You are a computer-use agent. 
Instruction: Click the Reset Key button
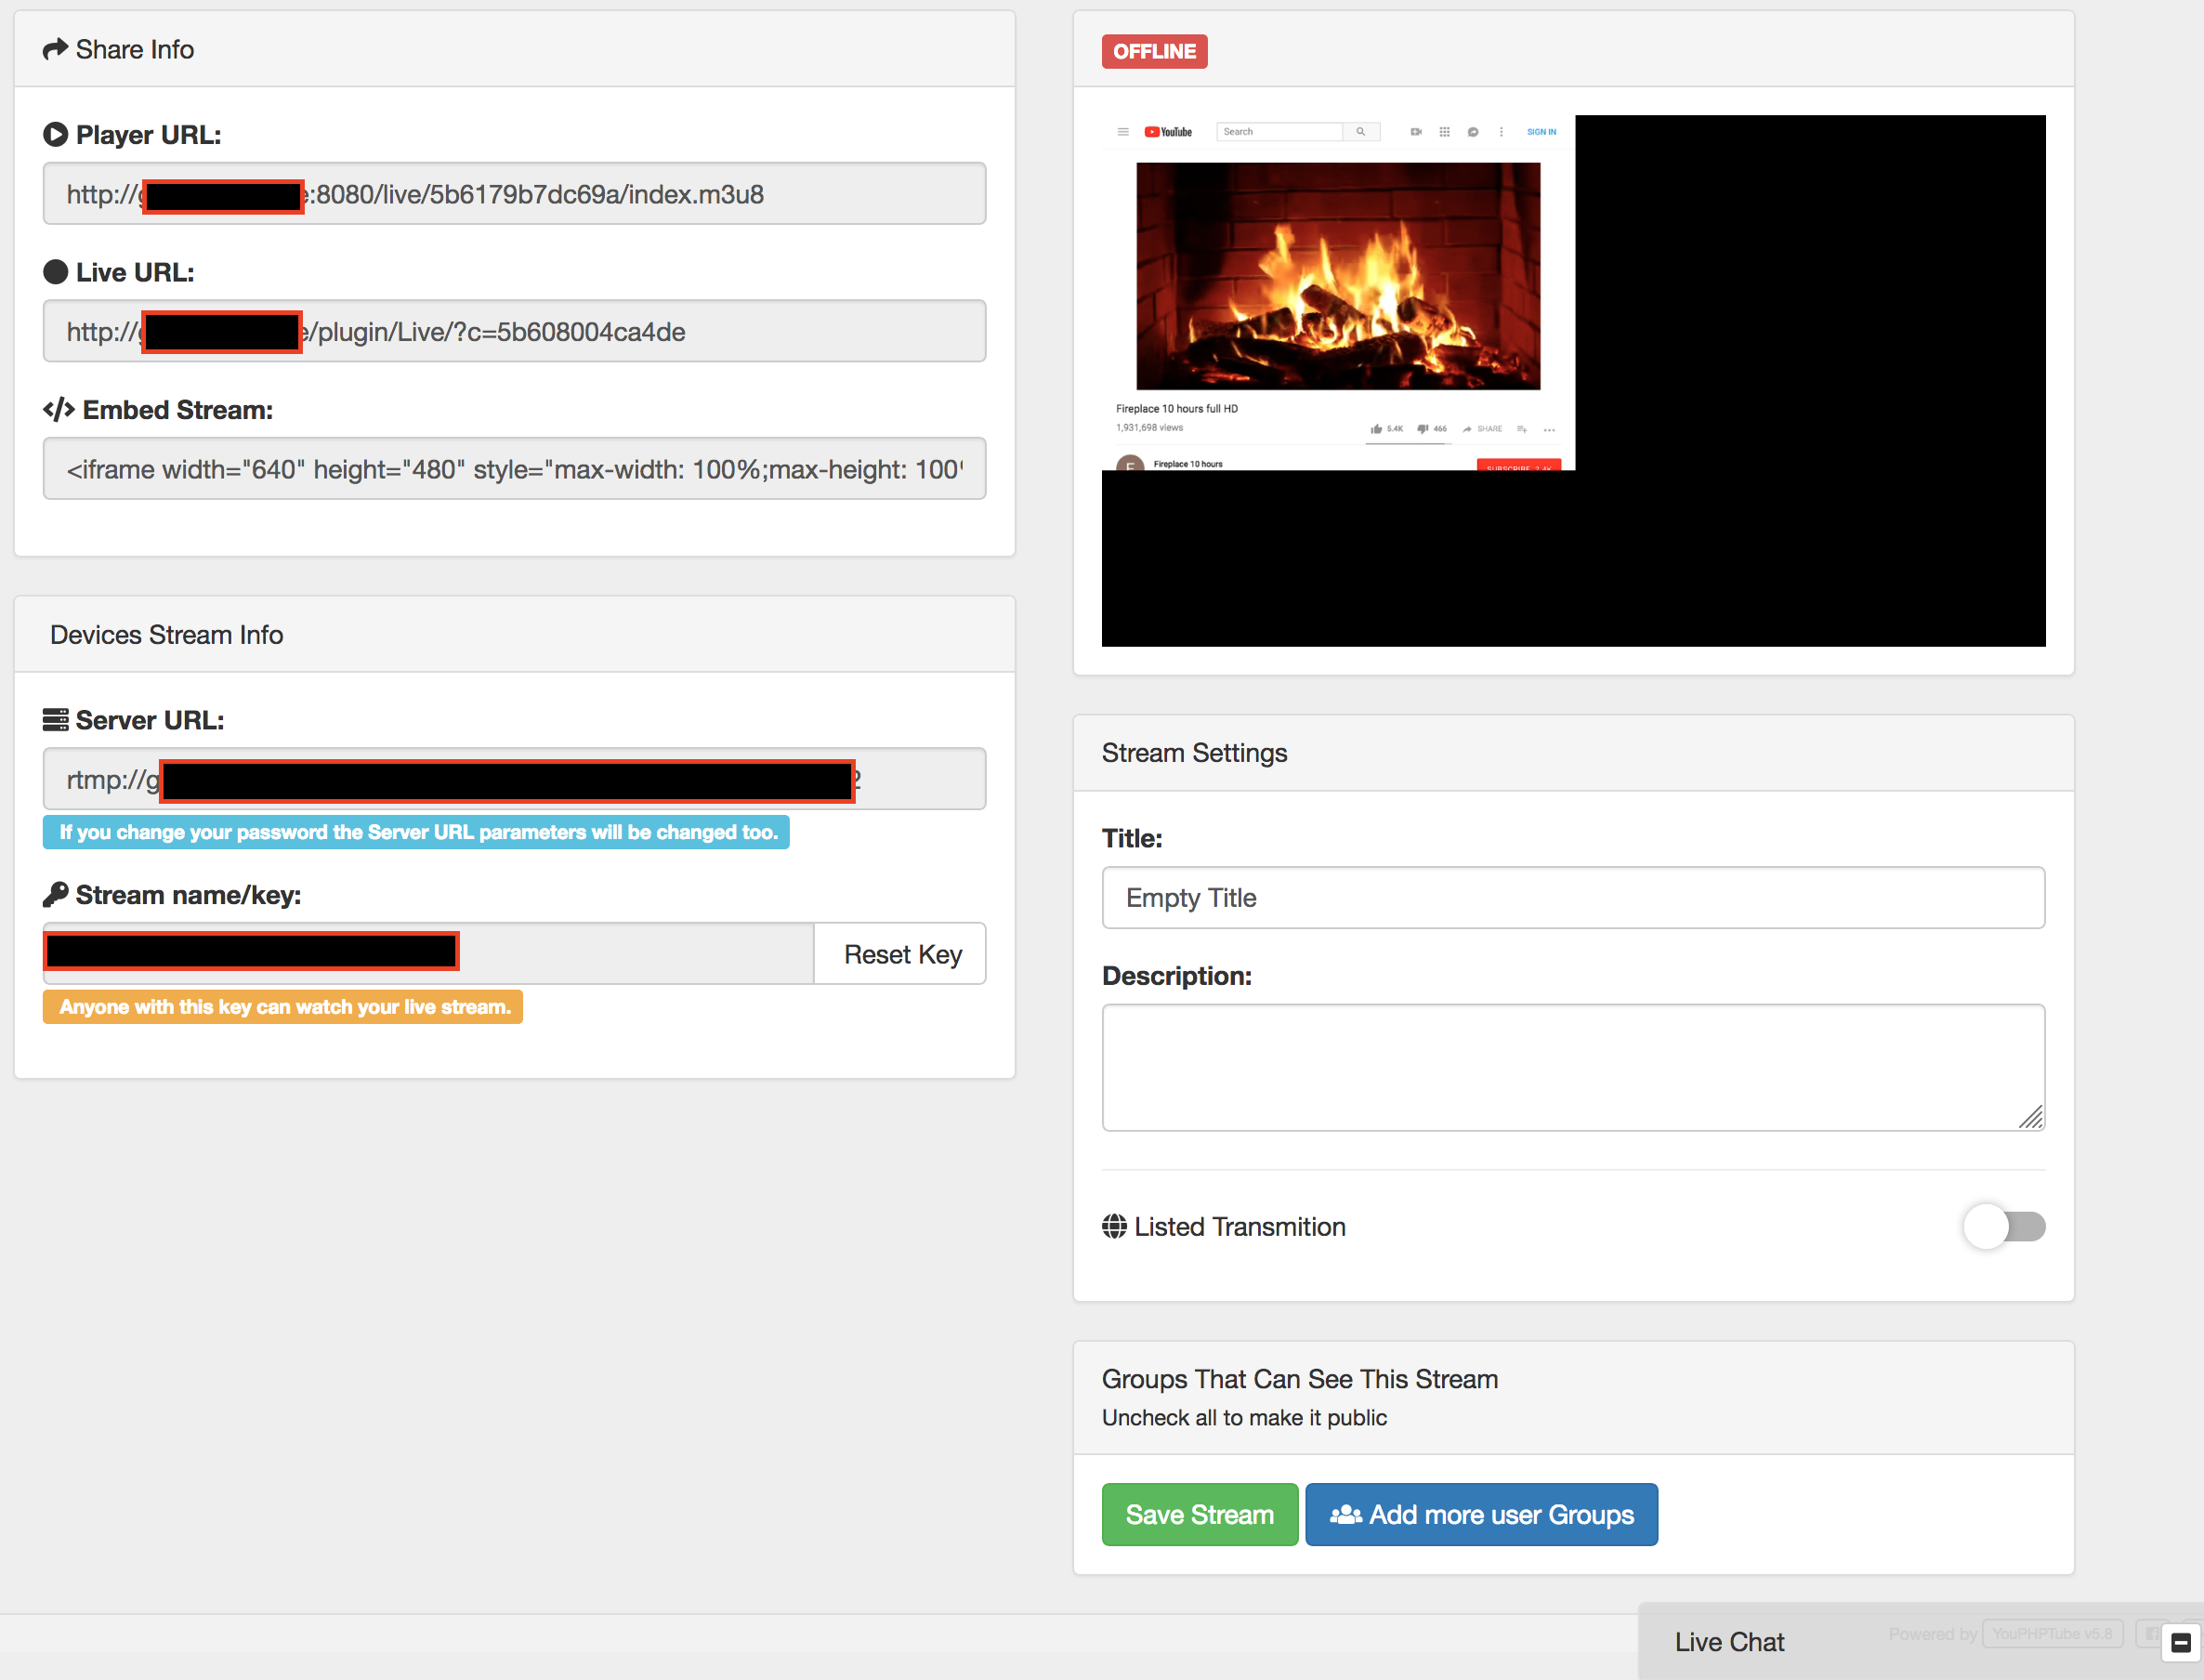tap(902, 954)
